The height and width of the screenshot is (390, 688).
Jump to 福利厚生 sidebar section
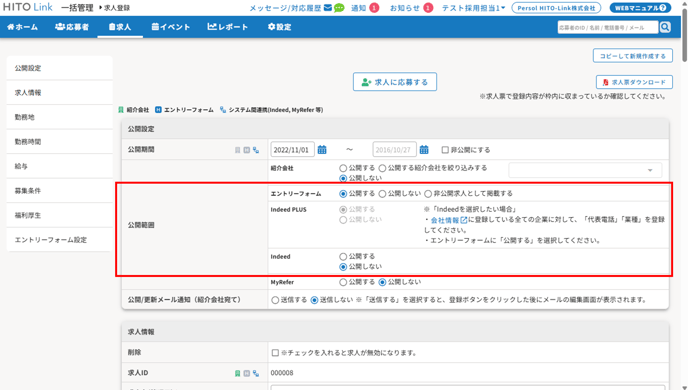click(x=59, y=215)
